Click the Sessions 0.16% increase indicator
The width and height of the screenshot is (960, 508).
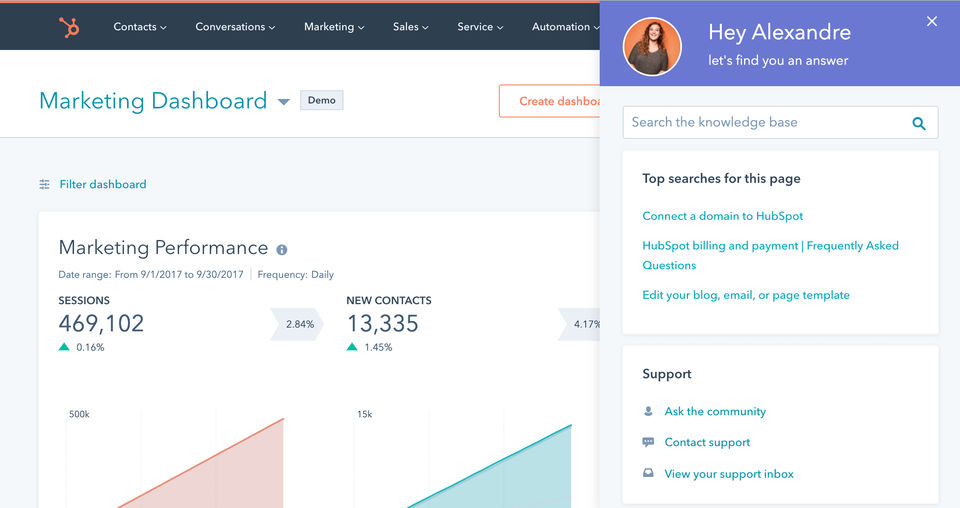[81, 347]
